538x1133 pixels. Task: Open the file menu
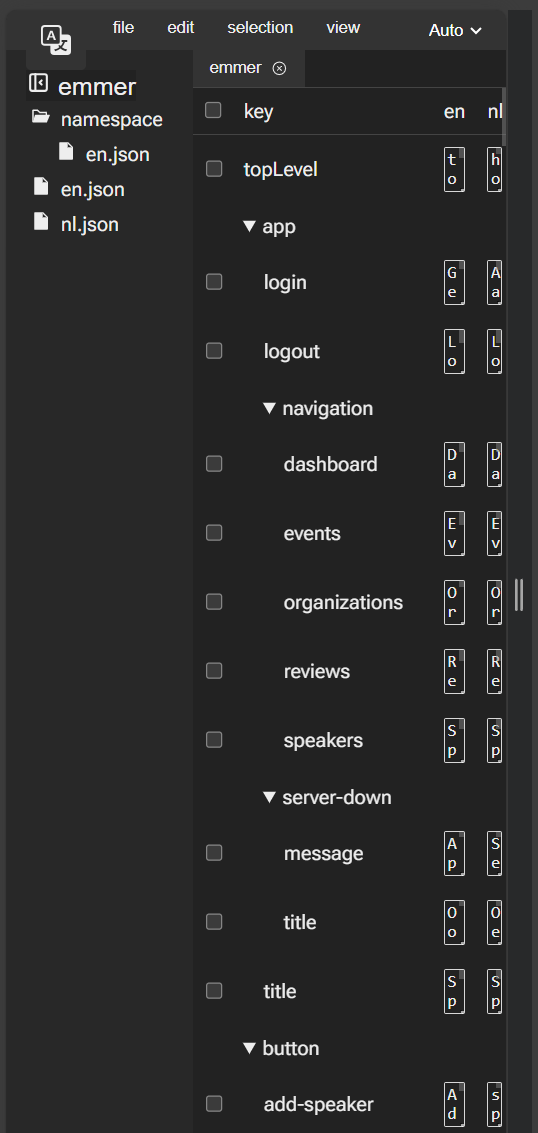point(123,27)
